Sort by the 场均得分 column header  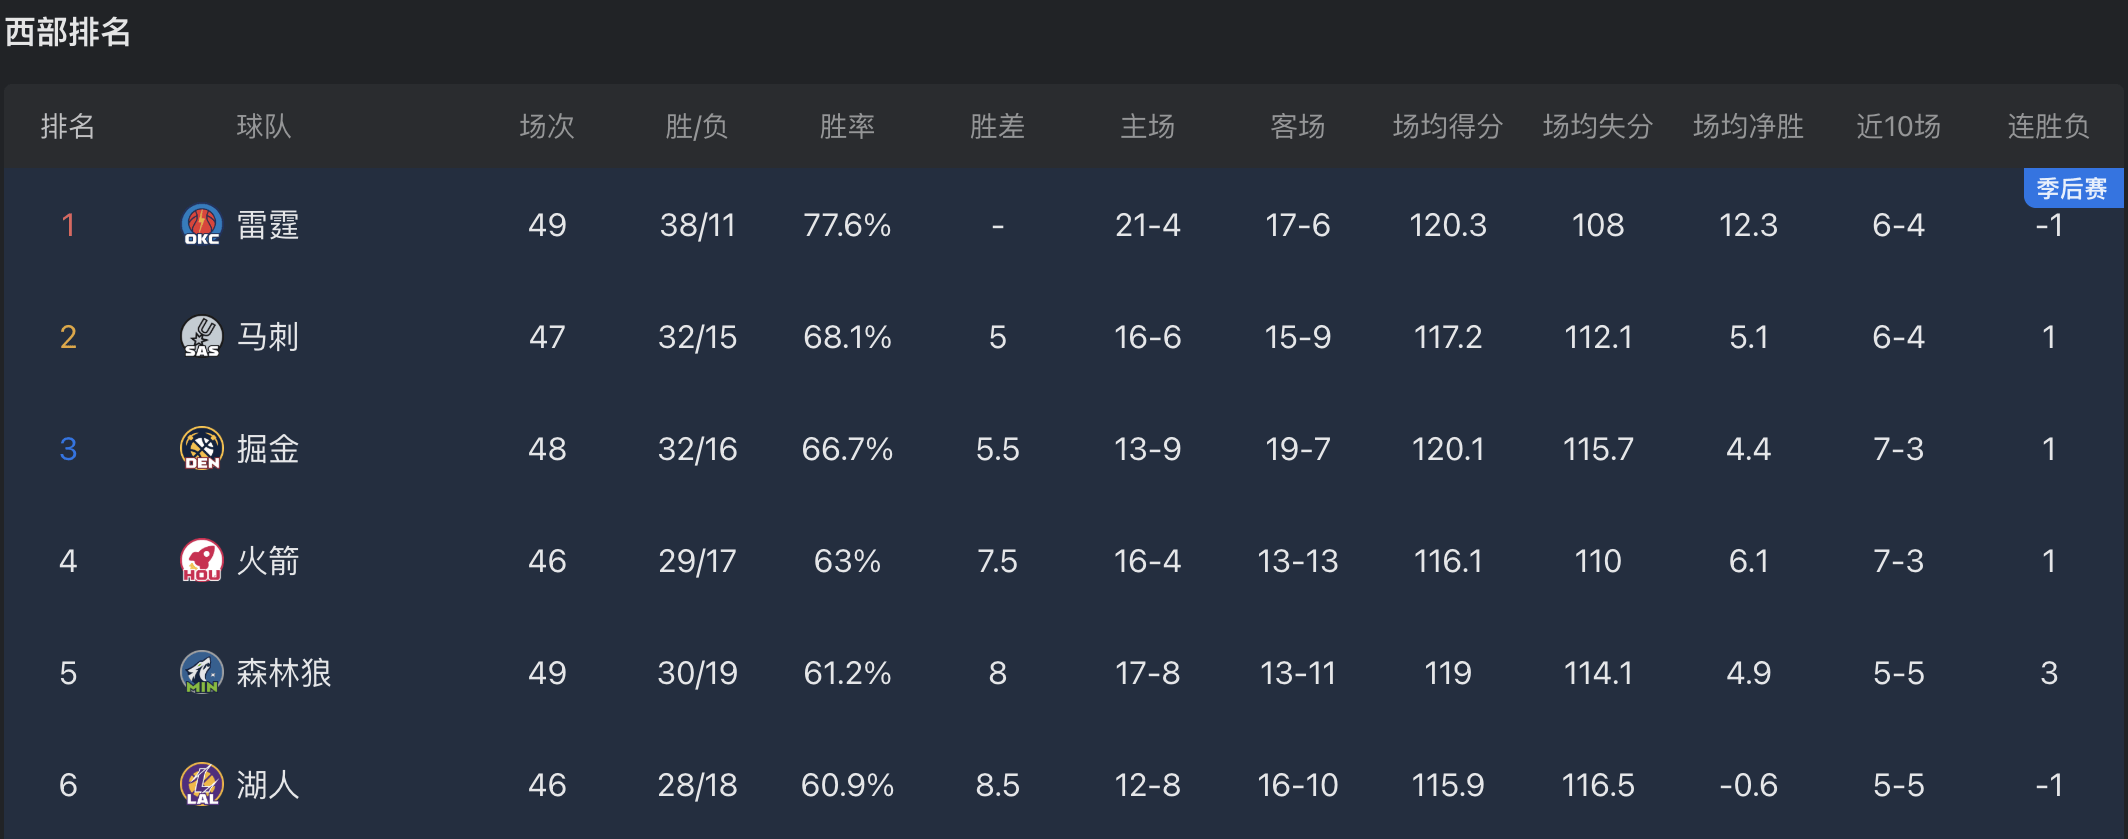(1447, 127)
